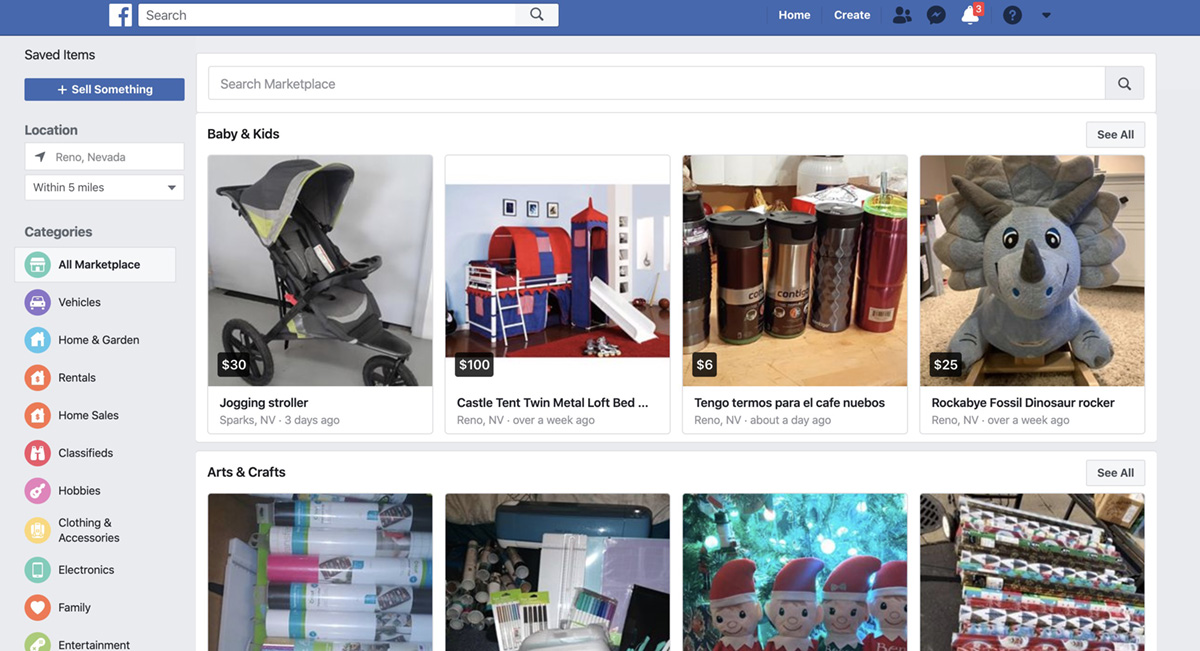Expand the Within 5 miles dropdown

[x=104, y=187]
